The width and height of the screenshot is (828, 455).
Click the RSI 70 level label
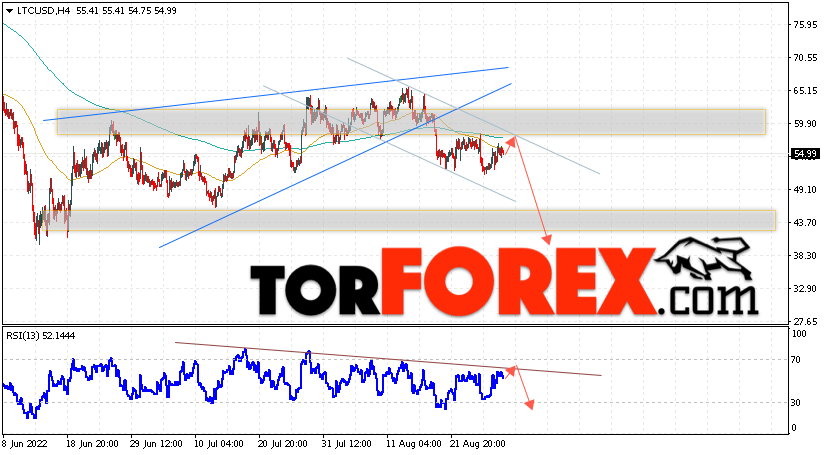coord(796,360)
